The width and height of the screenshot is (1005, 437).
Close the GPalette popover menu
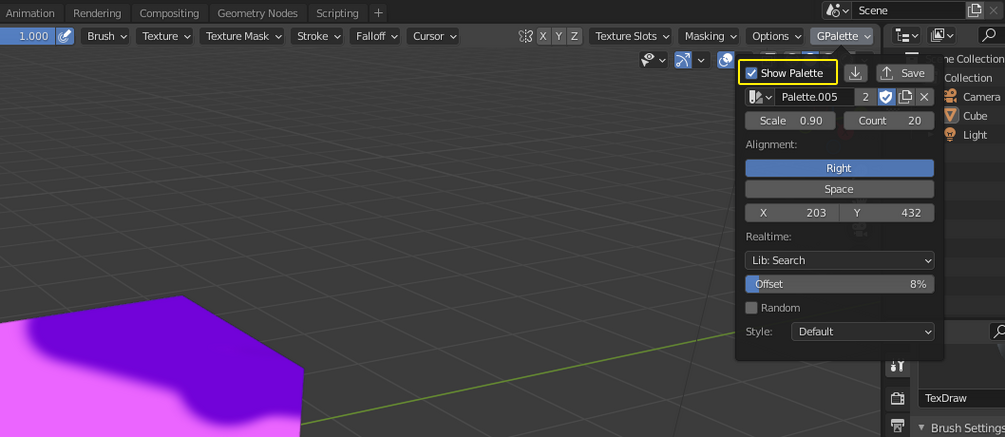point(842,37)
